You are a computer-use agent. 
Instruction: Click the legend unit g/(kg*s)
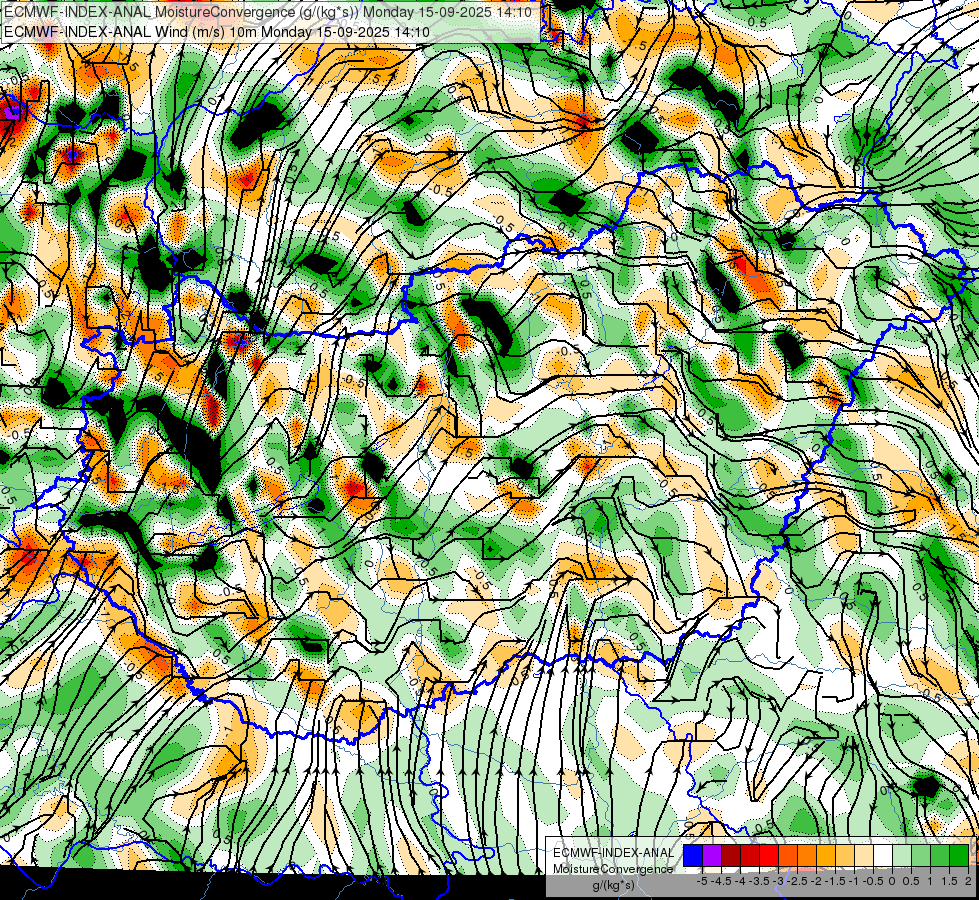[x=613, y=885]
